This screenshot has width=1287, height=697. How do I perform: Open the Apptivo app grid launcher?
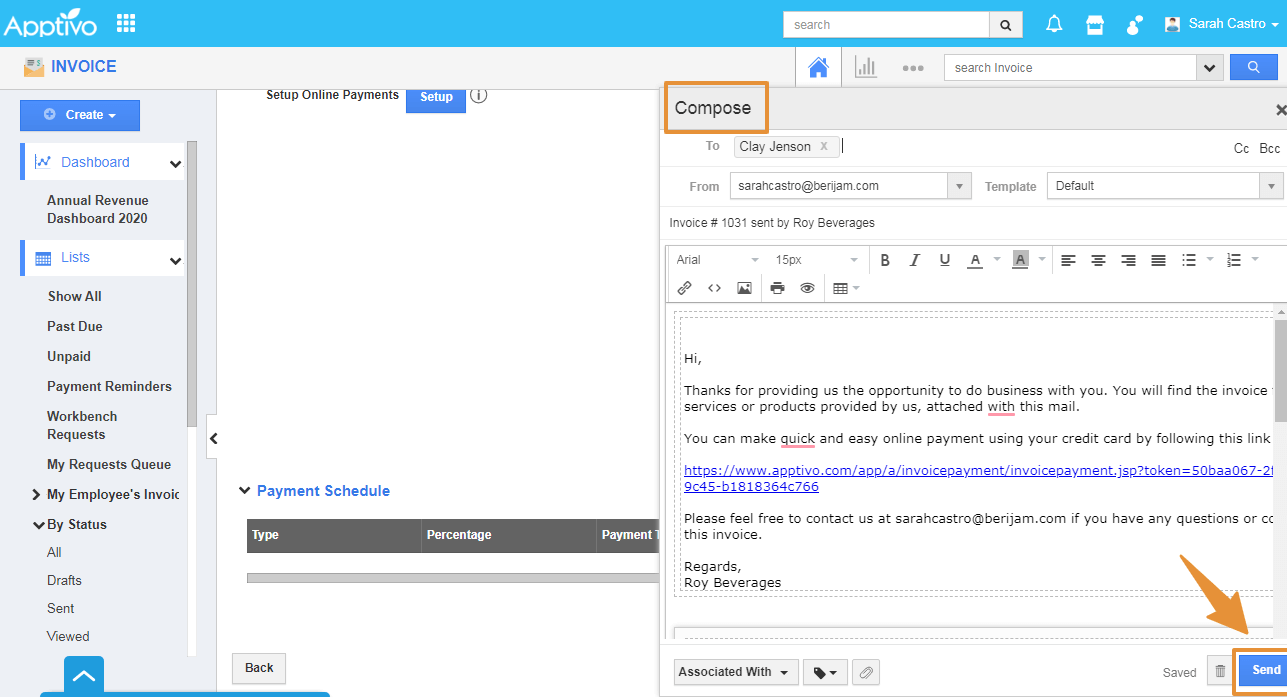pyautogui.click(x=126, y=23)
